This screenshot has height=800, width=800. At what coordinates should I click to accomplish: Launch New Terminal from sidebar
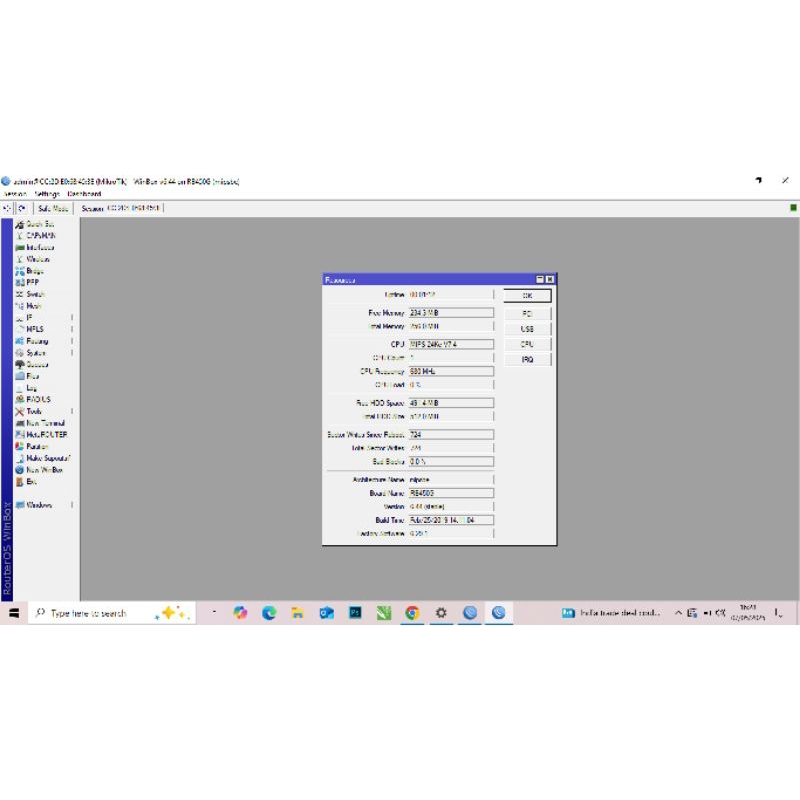point(43,423)
